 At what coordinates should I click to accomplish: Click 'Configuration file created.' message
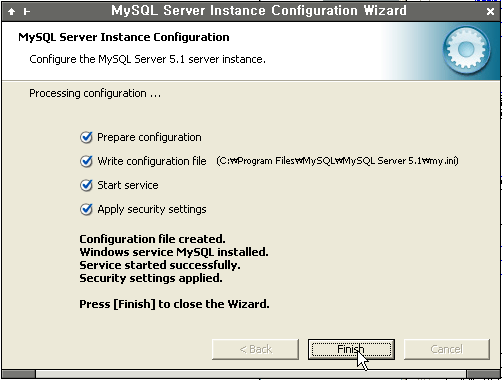[x=152, y=239]
